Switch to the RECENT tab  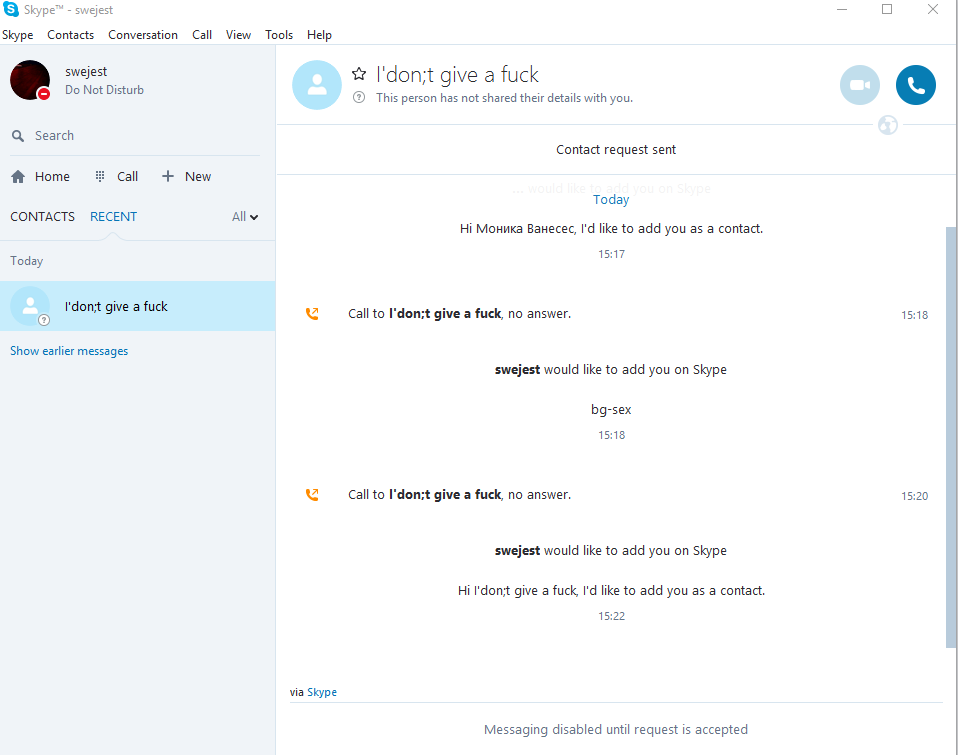[114, 217]
